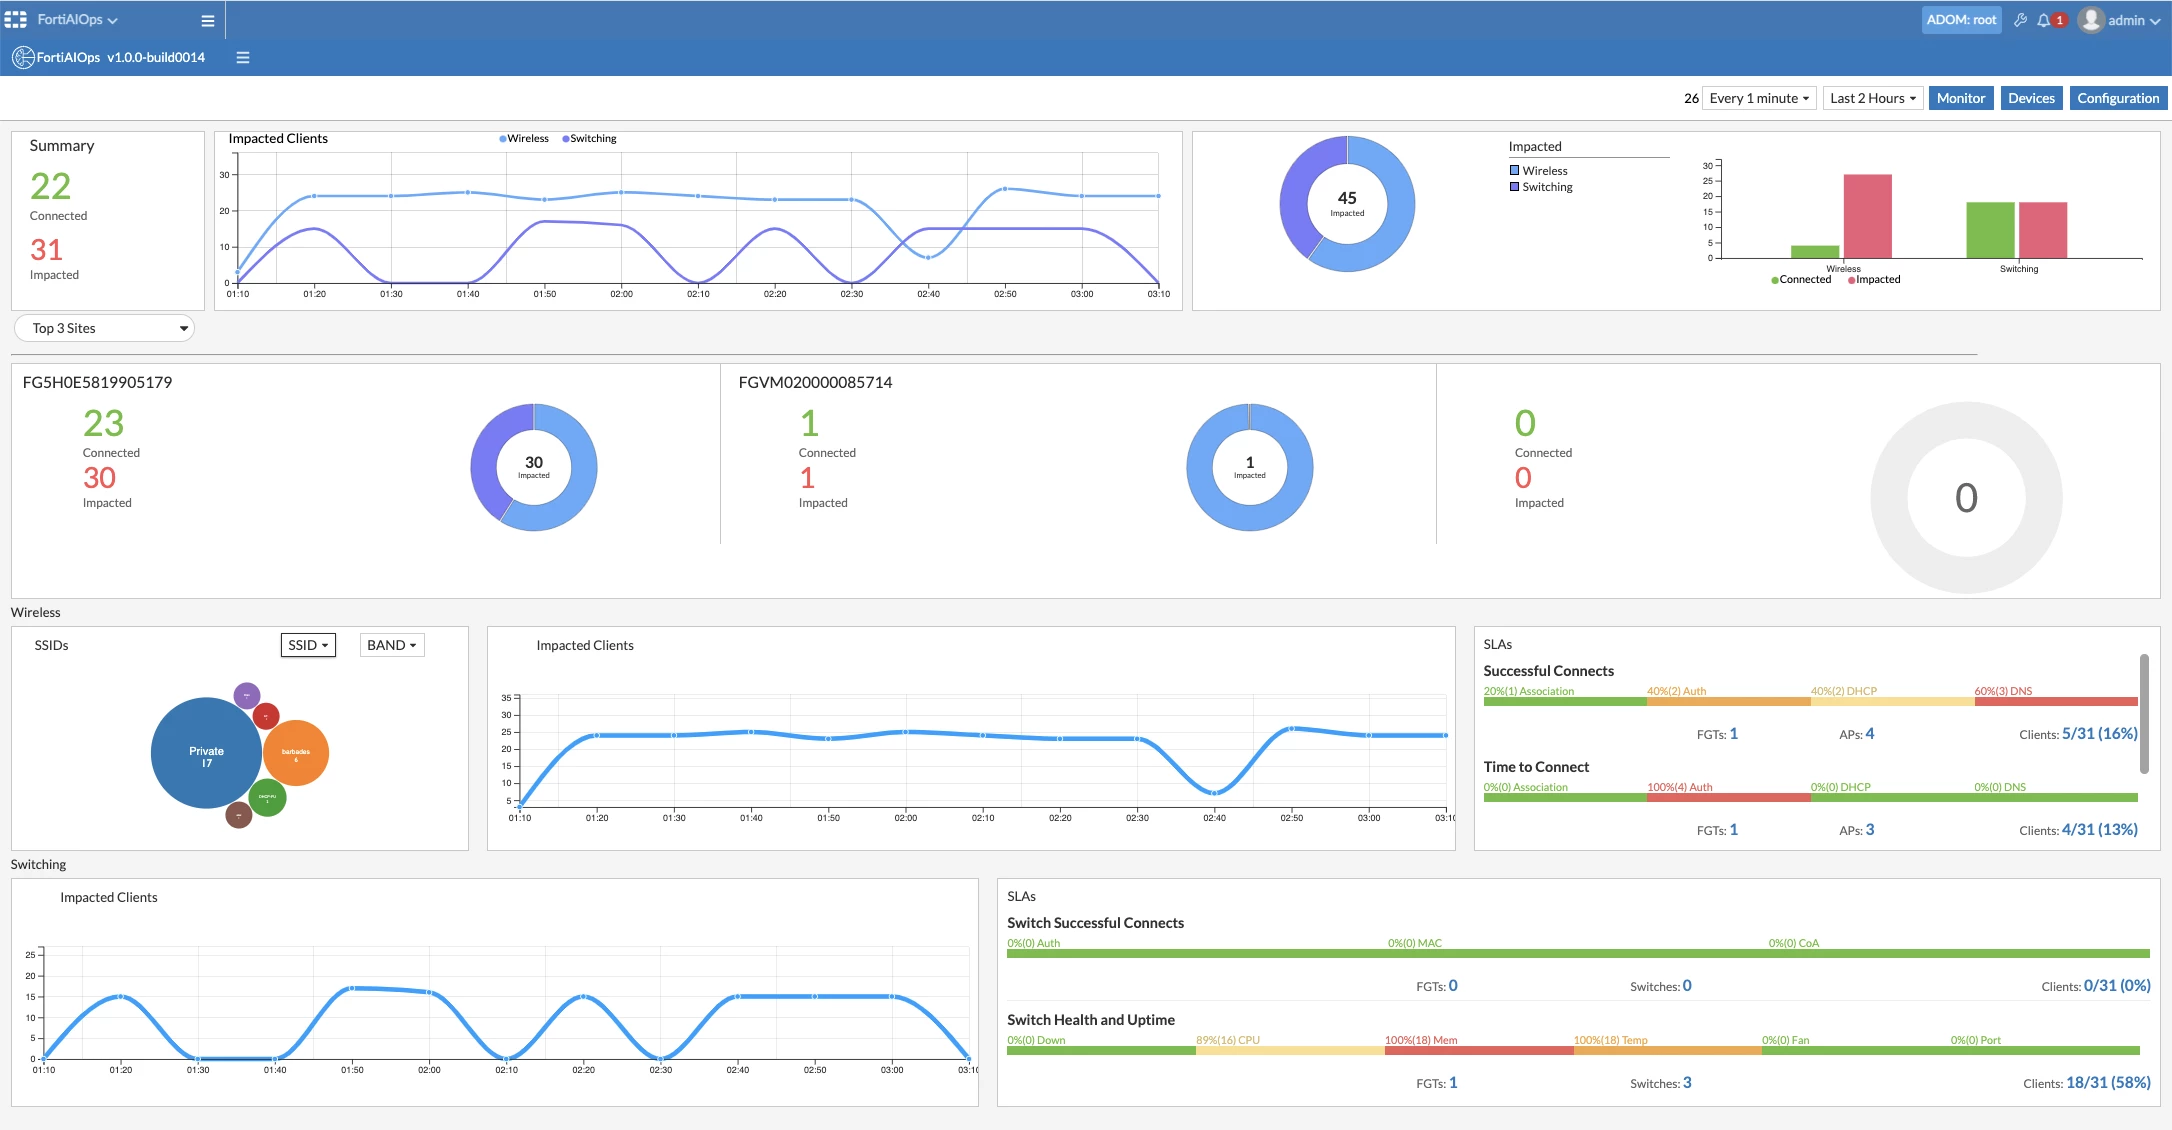Click the top bar hamburger menu icon
The width and height of the screenshot is (2172, 1130).
[208, 21]
